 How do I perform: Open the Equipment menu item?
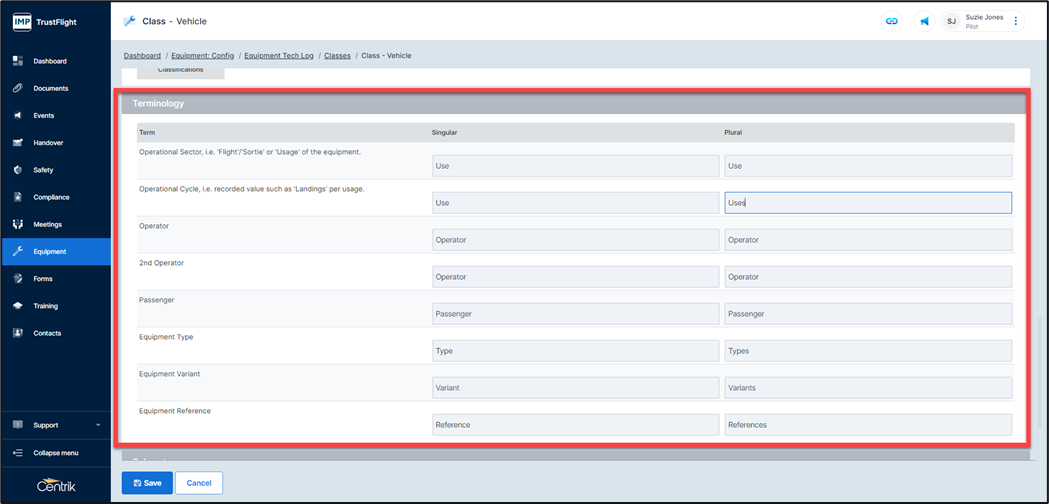pos(50,252)
